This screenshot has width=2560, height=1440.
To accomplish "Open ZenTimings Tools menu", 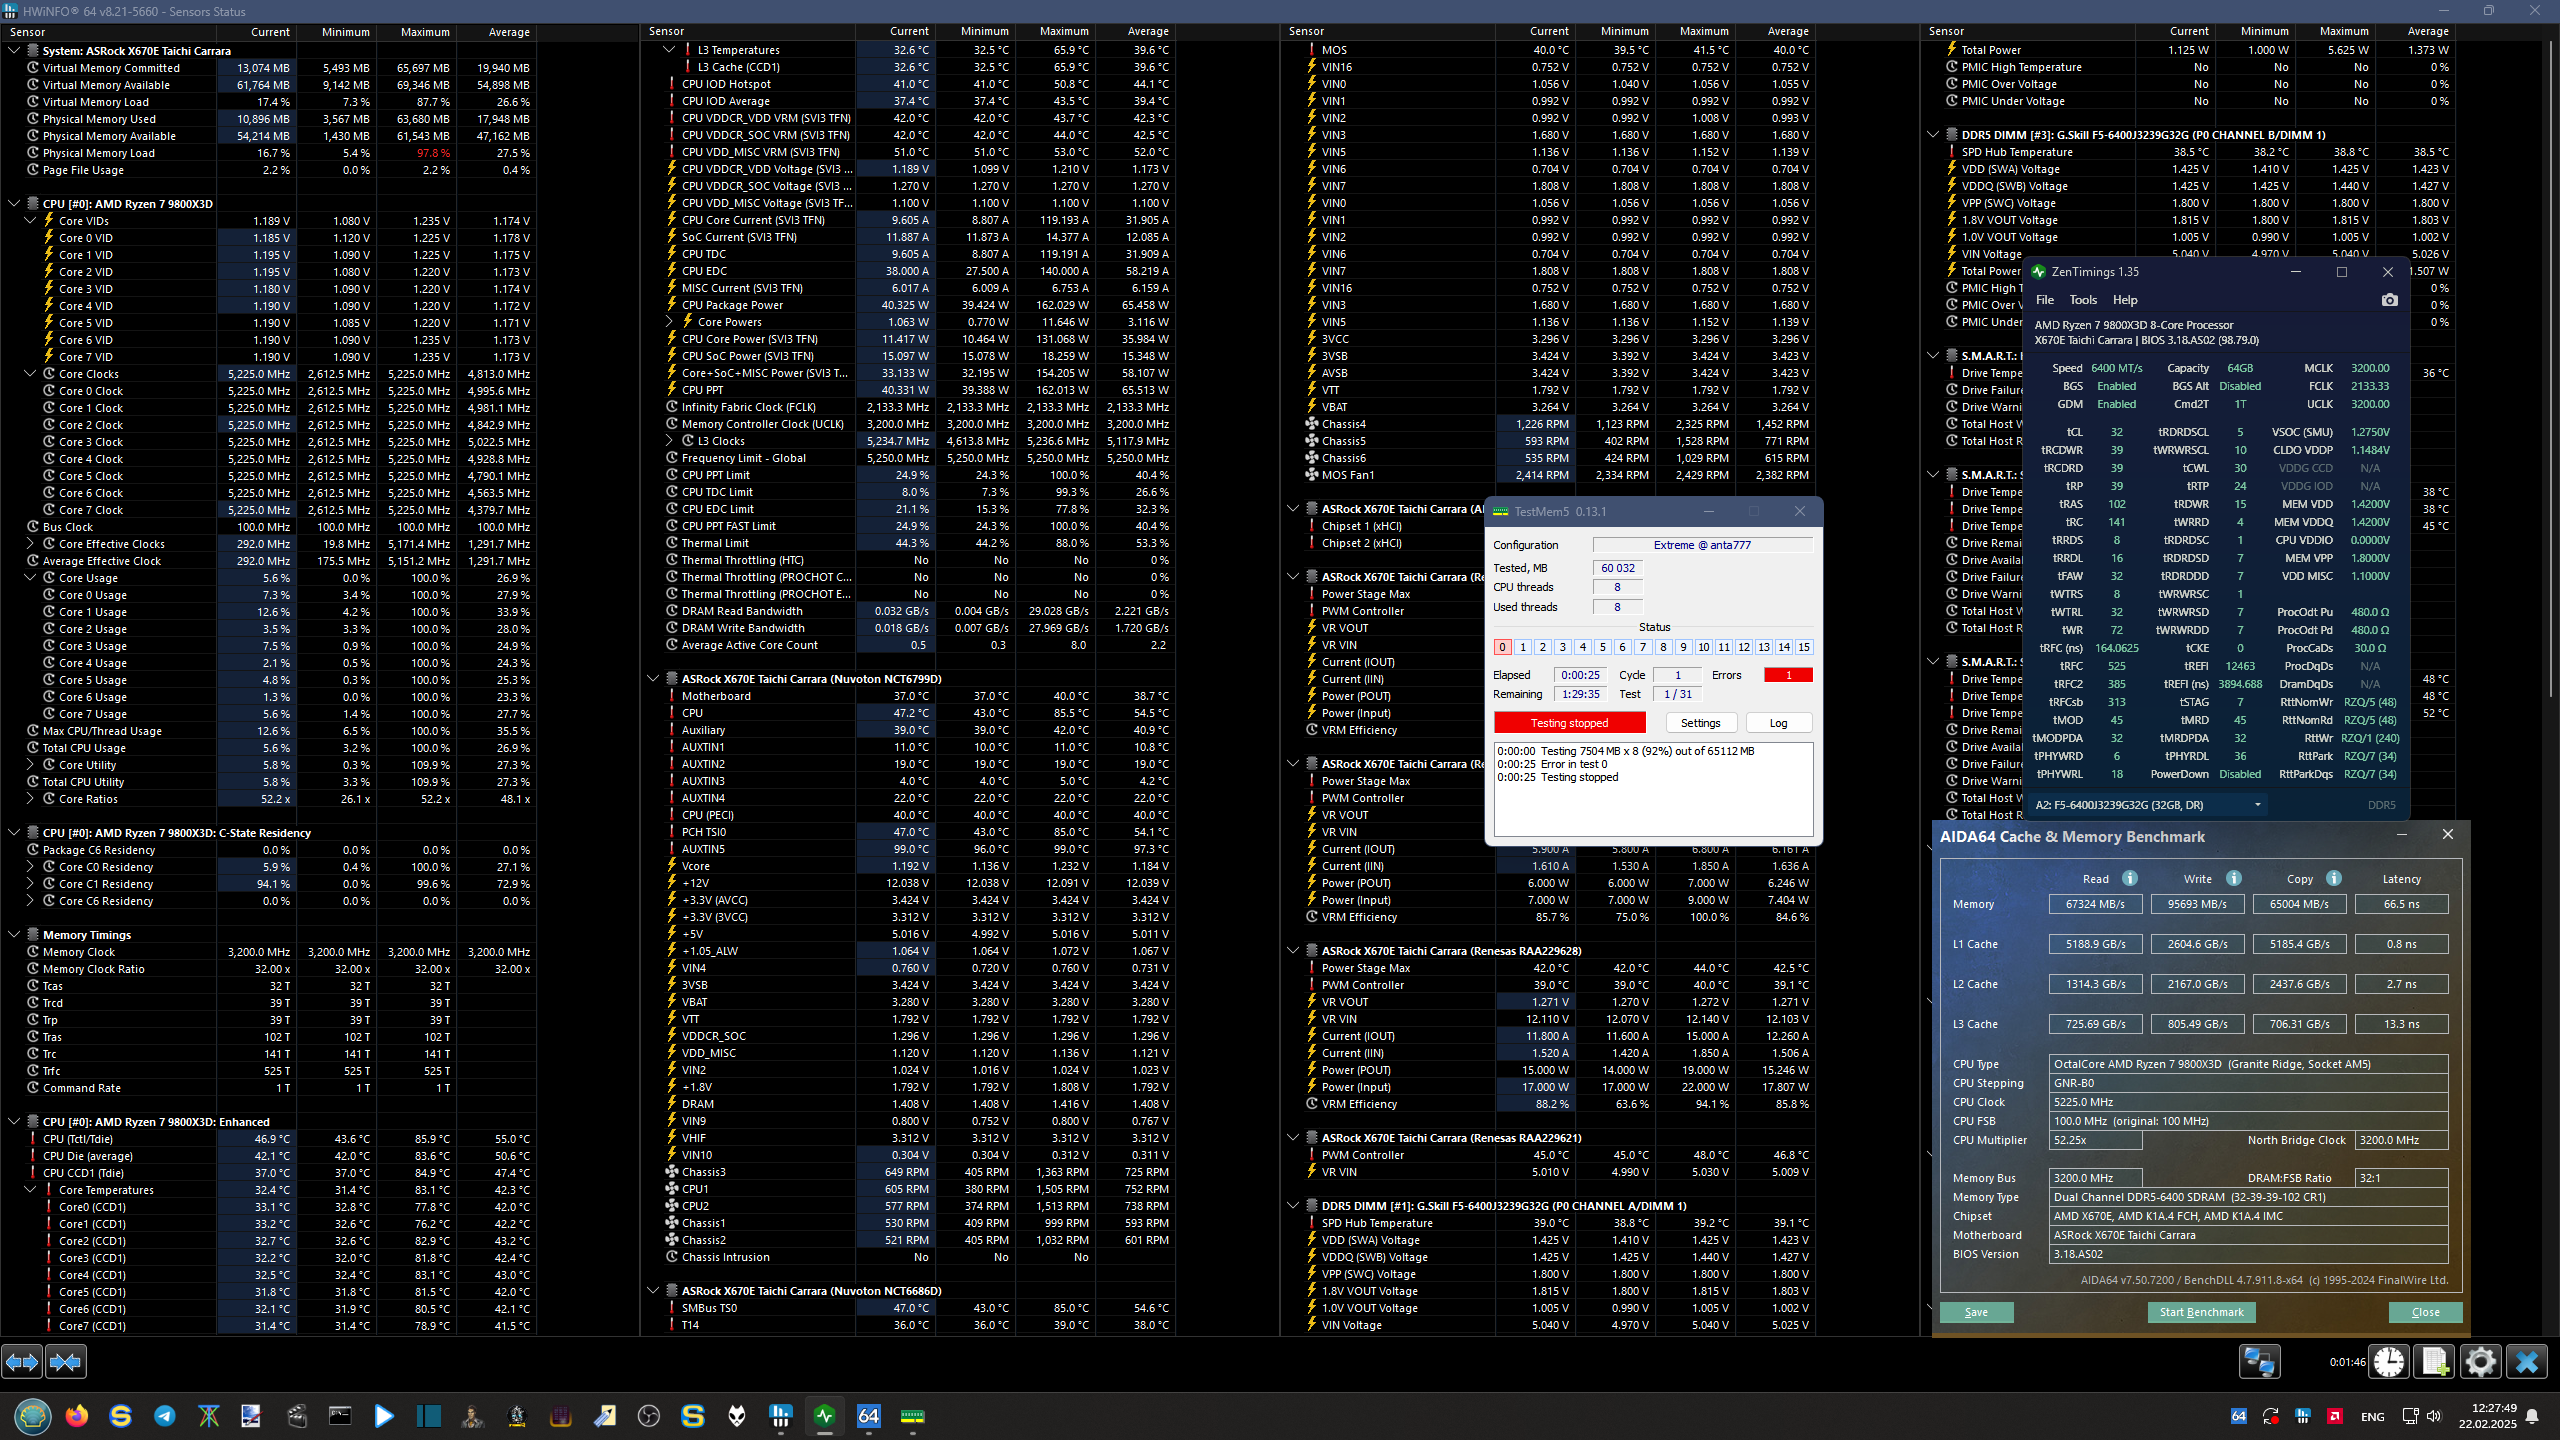I will 2083,300.
